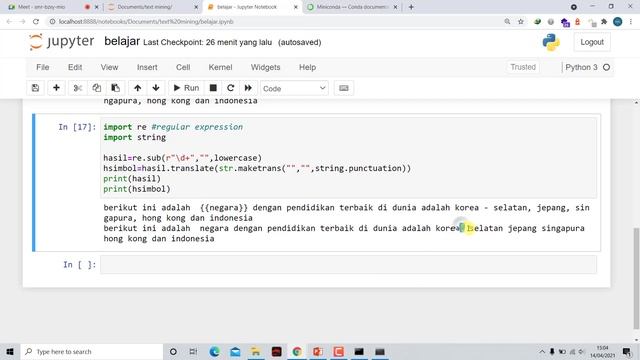Paste cells below icon
Image resolution: width=640 pixels, height=360 pixels.
[116, 88]
